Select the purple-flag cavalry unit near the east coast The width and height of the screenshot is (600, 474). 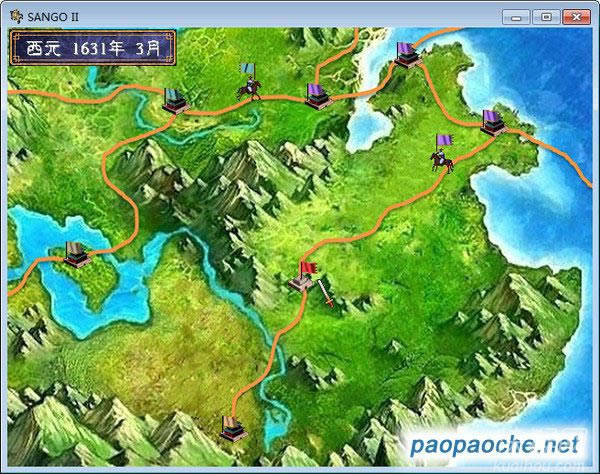[x=441, y=154]
